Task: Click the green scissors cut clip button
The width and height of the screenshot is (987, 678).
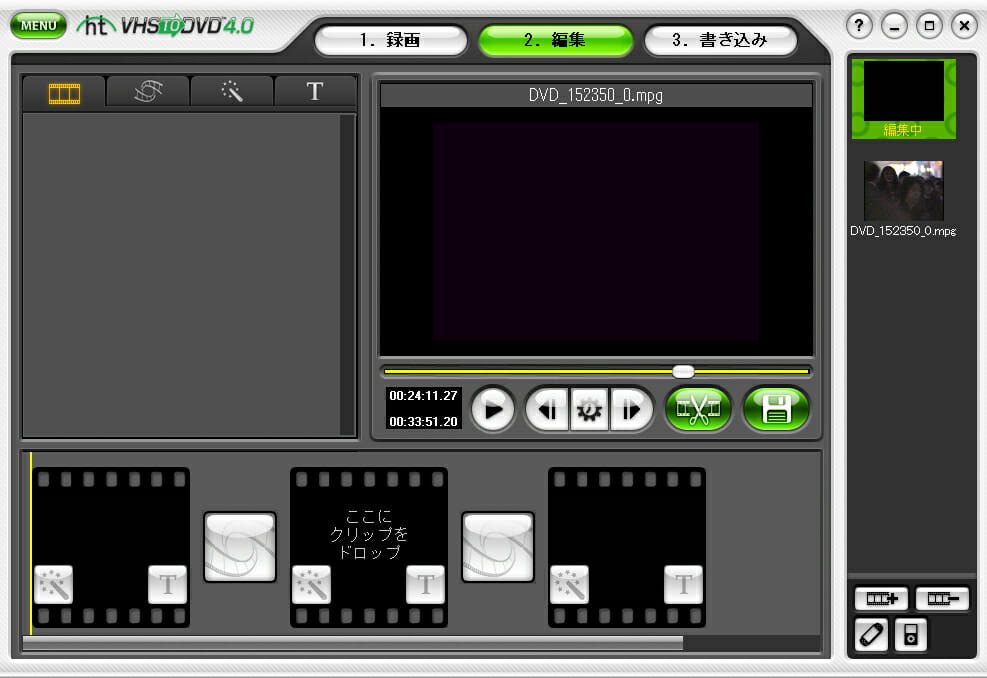Action: 698,409
